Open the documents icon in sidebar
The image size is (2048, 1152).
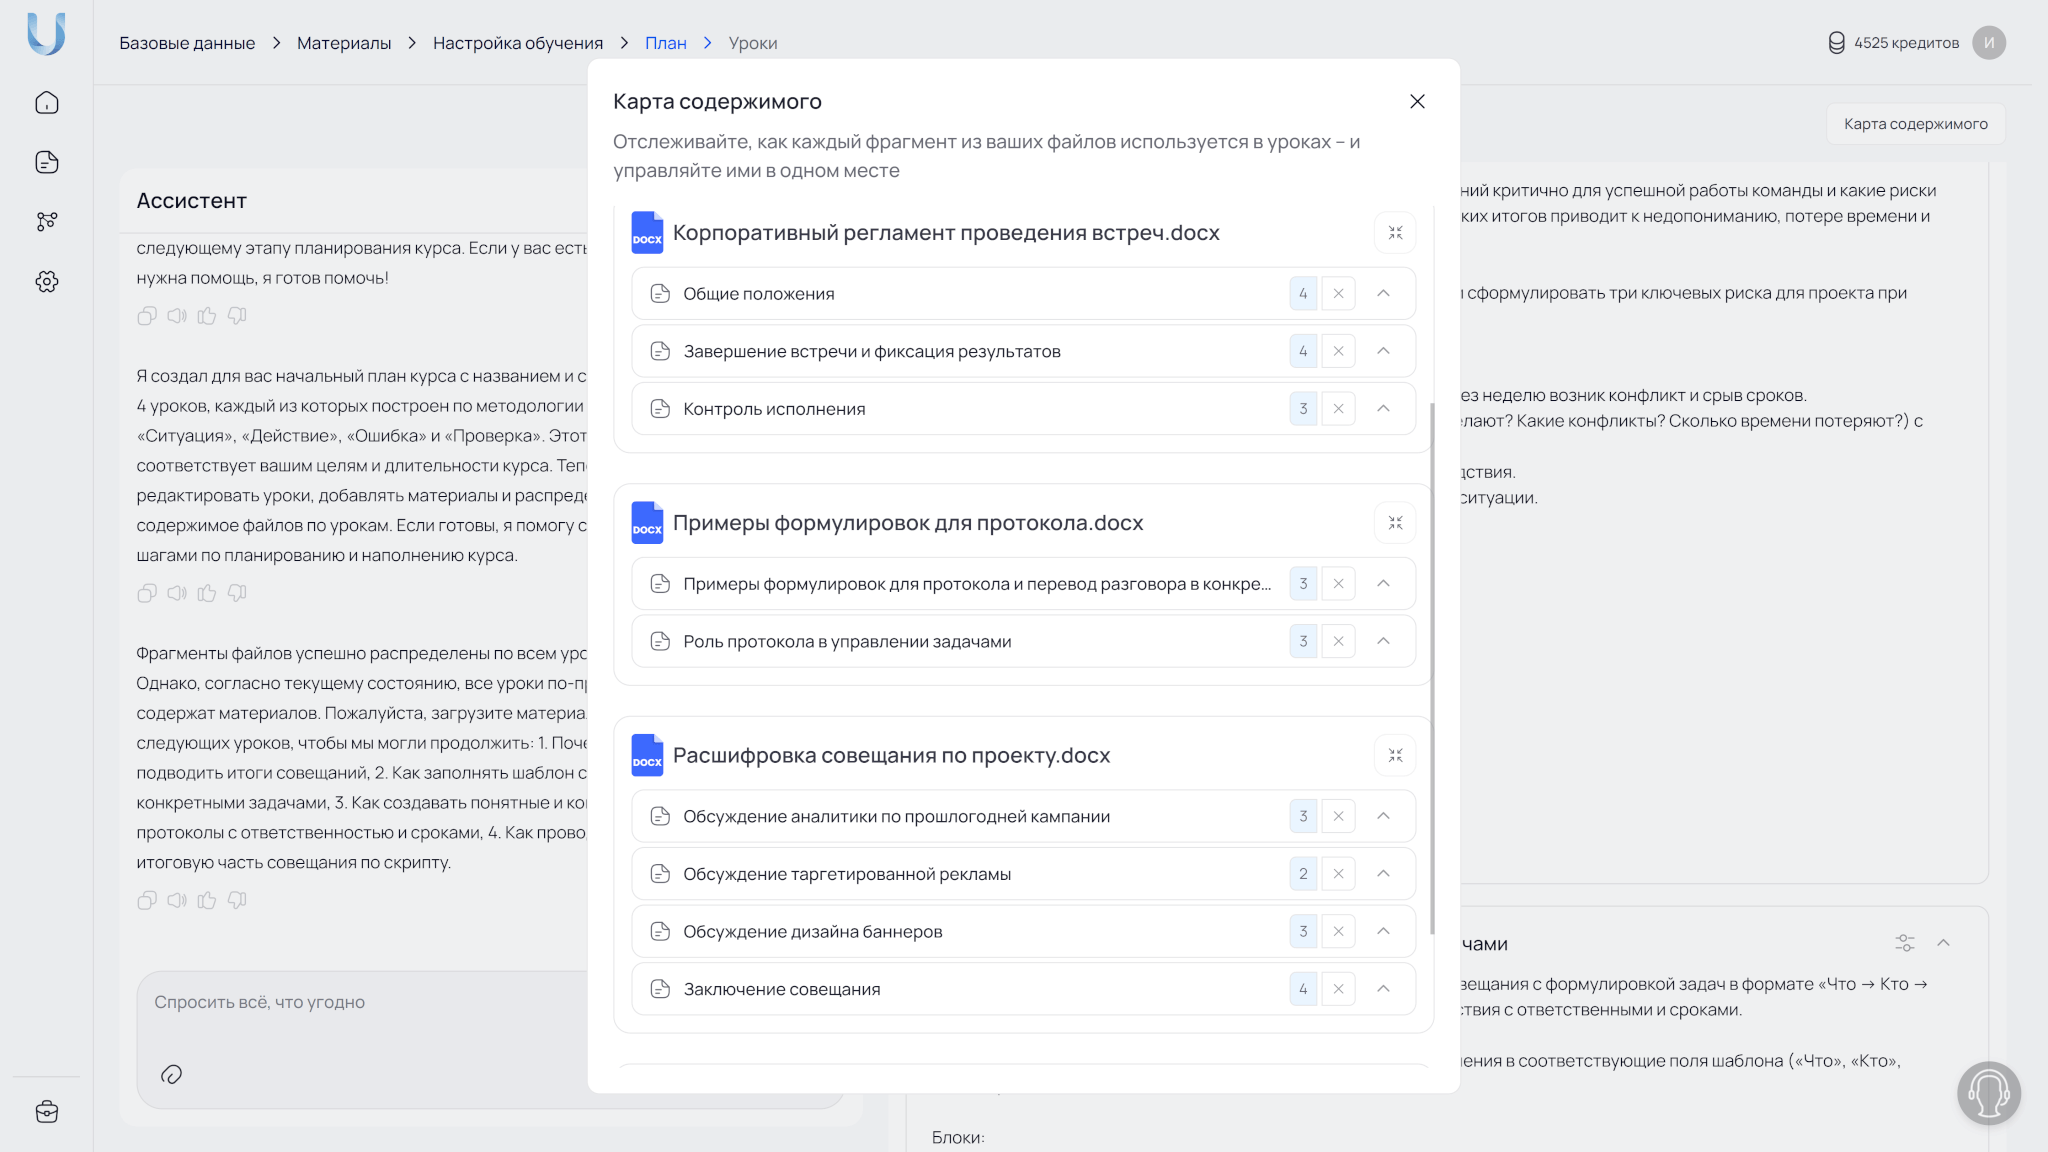point(47,162)
